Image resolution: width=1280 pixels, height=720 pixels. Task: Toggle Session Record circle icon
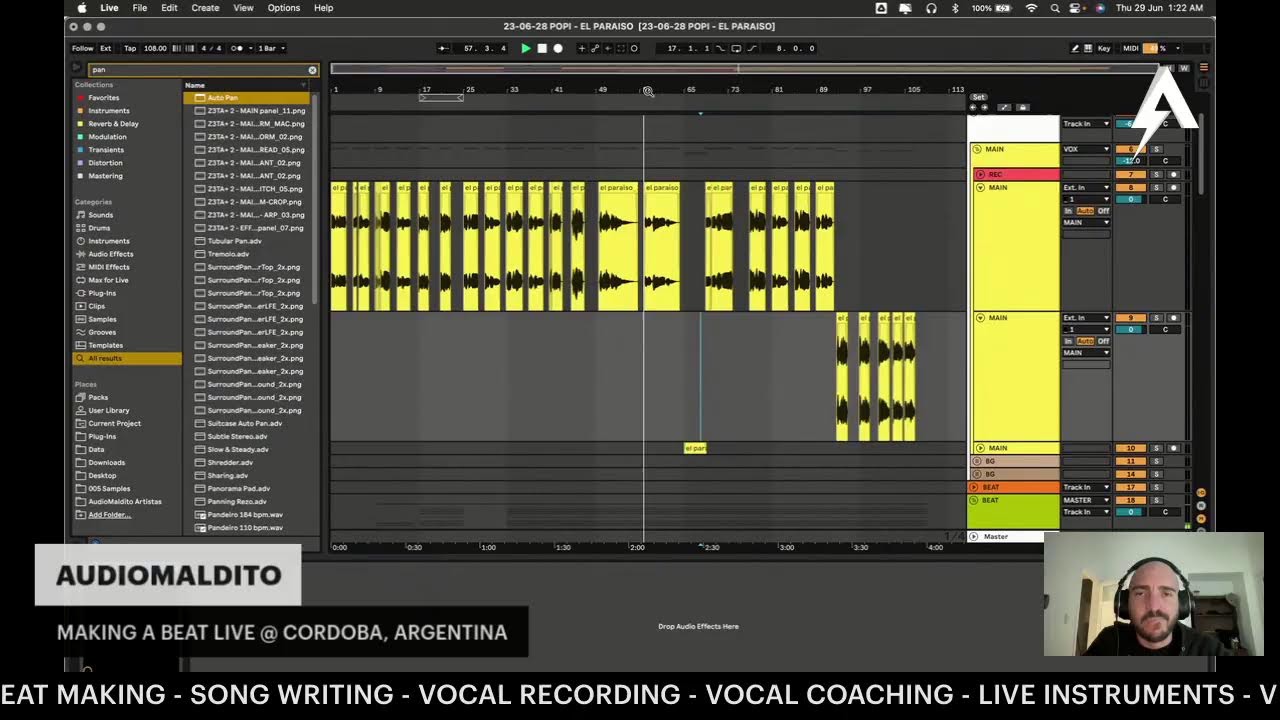click(634, 48)
